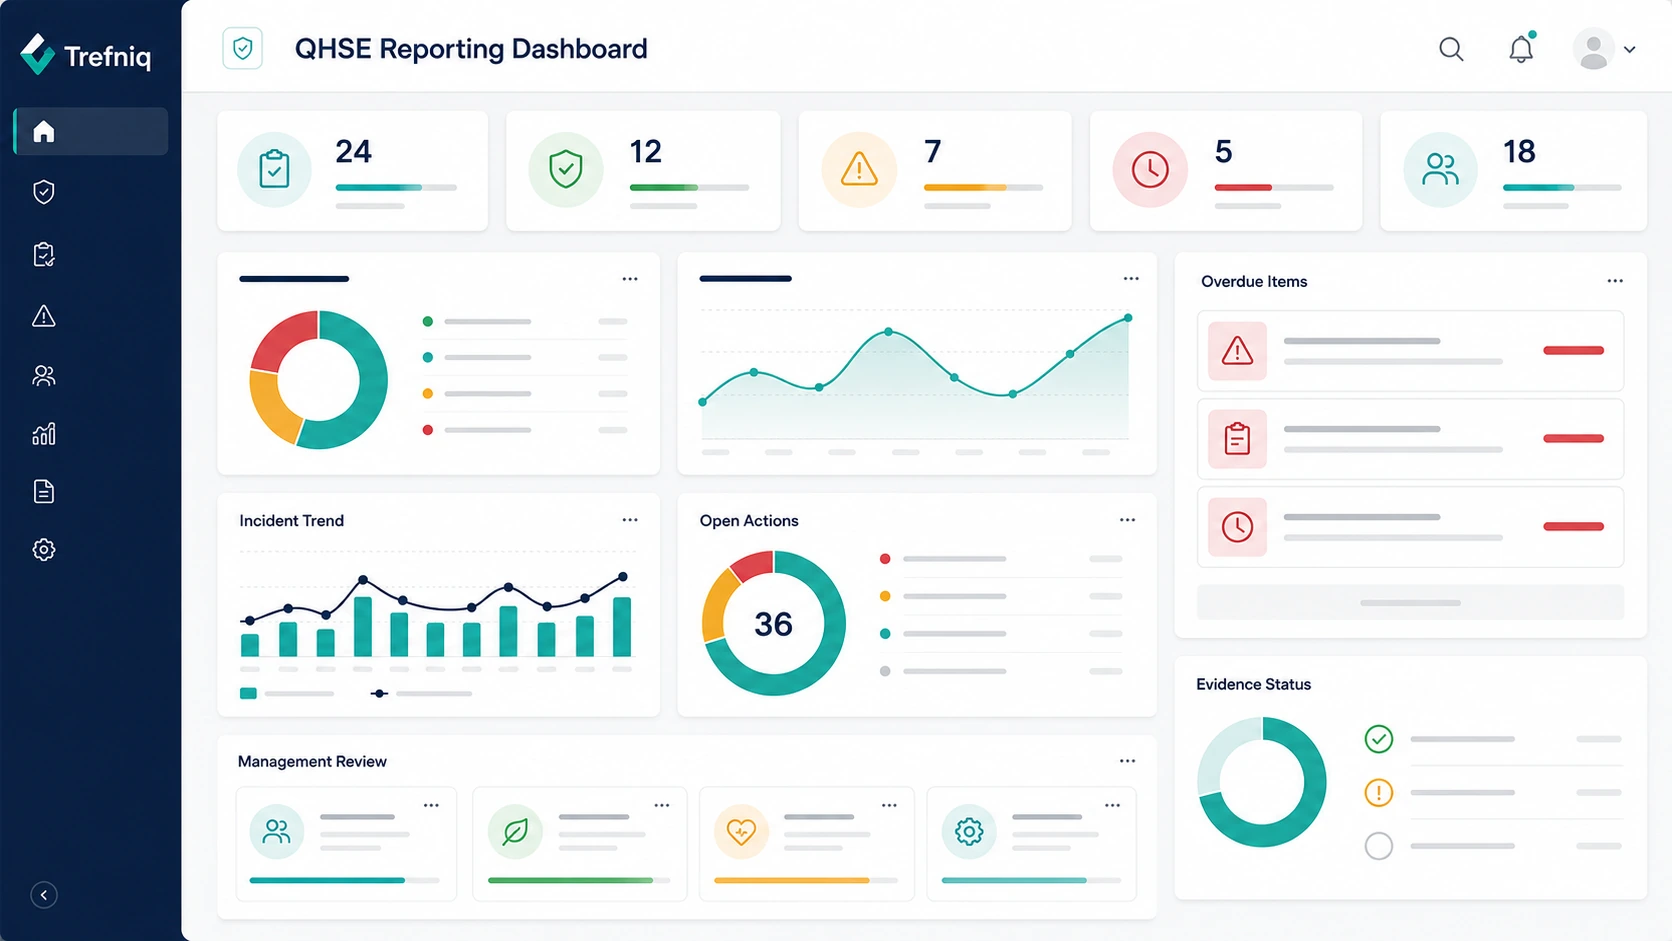The image size is (1672, 941).
Task: Click the Evidence Status donut chart
Action: pos(1262,782)
